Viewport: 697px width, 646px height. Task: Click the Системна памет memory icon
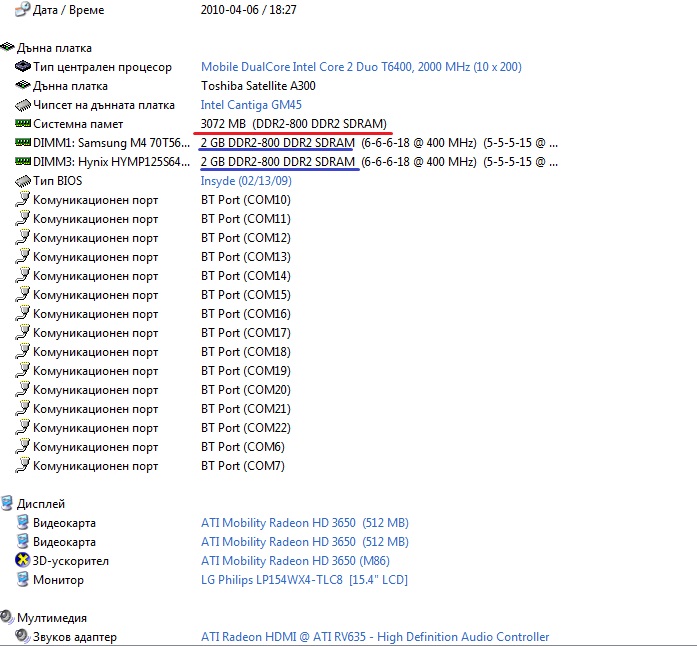point(23,124)
